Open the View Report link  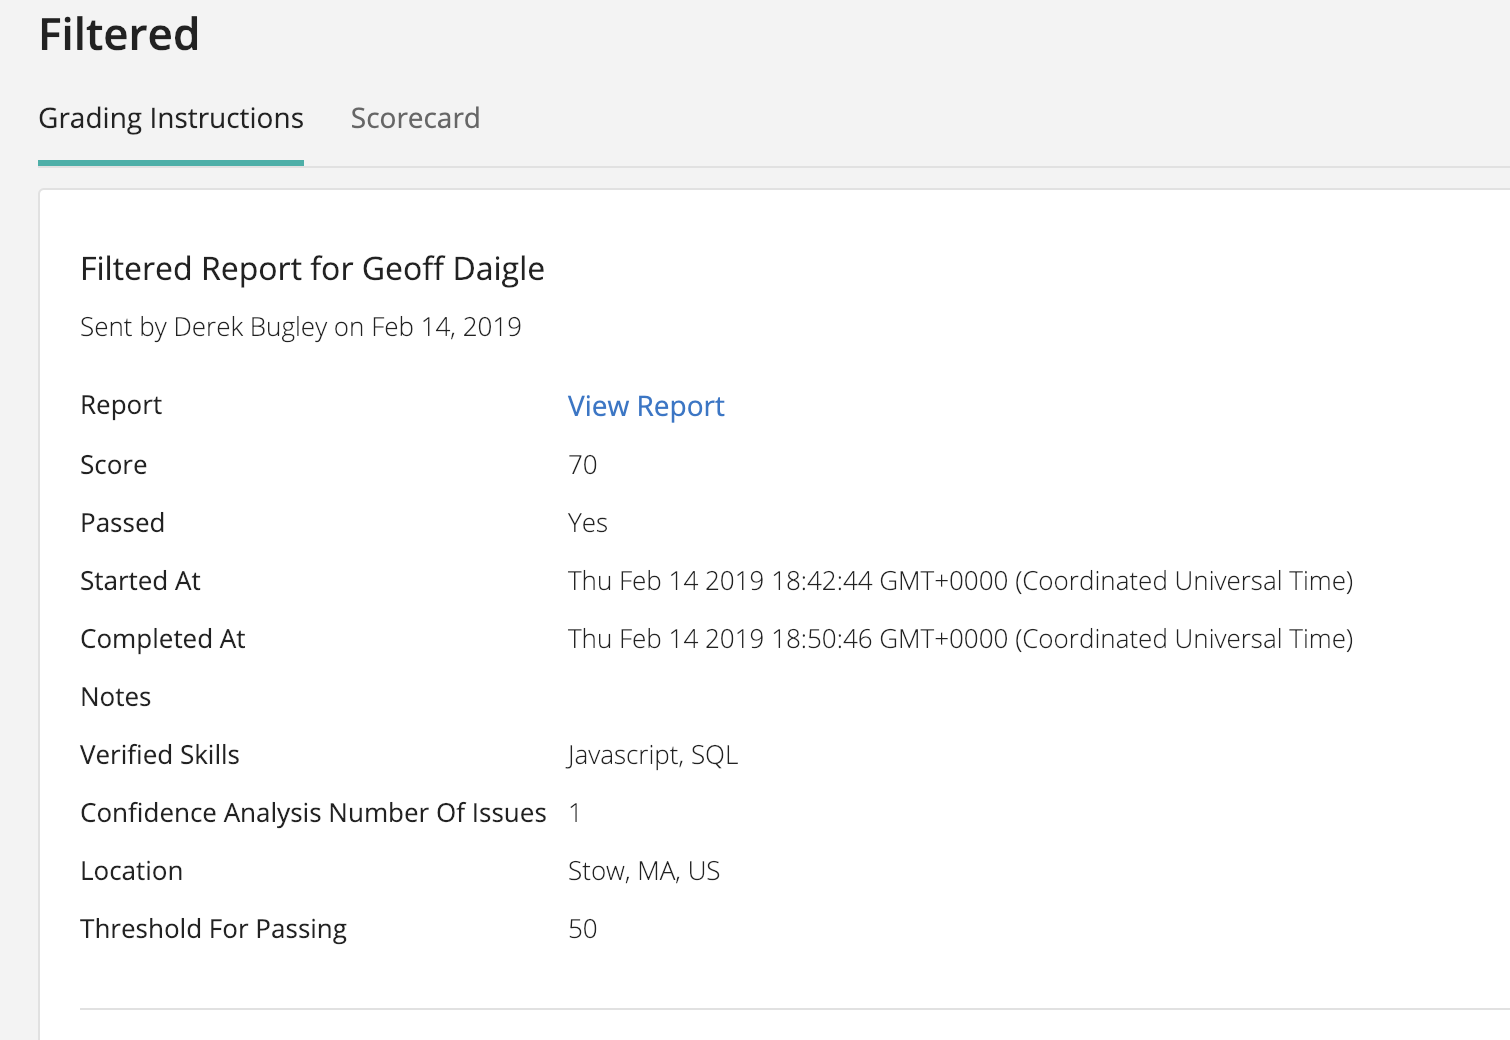(646, 406)
